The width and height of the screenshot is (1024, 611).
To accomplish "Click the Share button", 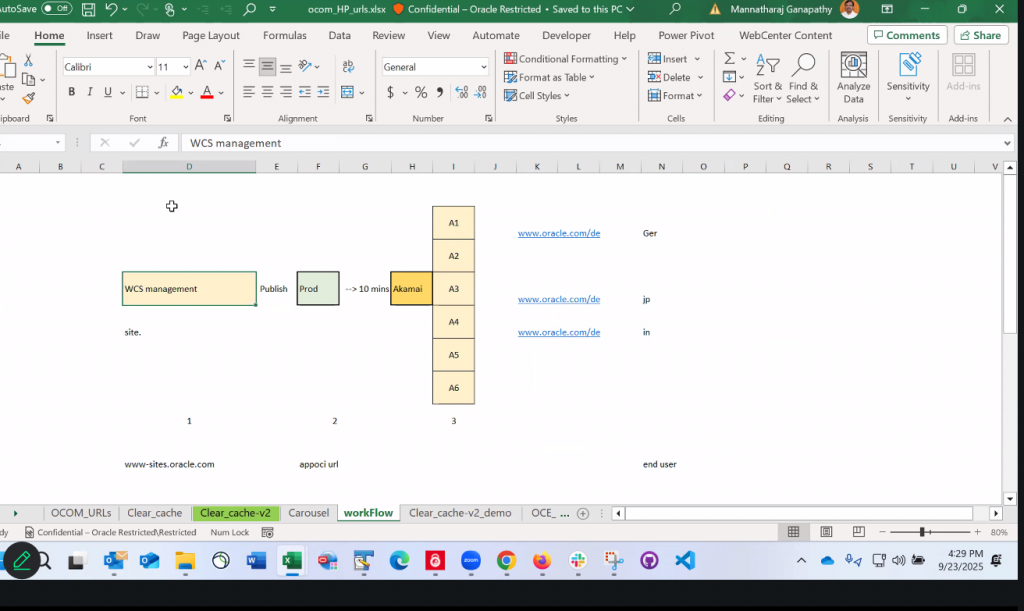I will (981, 35).
